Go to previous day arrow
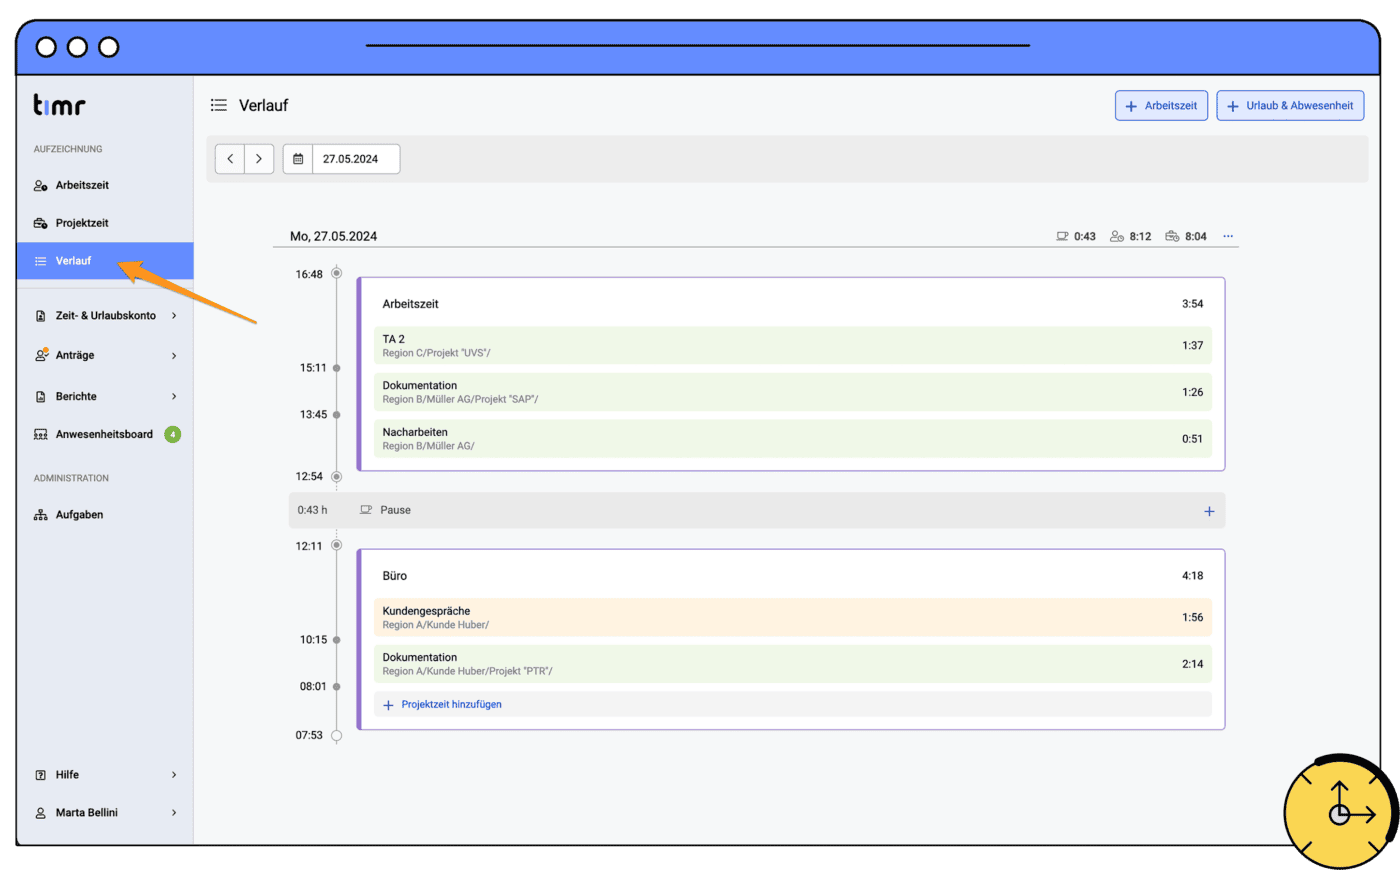Screen dimensions: 1400x870 pyautogui.click(x=230, y=159)
